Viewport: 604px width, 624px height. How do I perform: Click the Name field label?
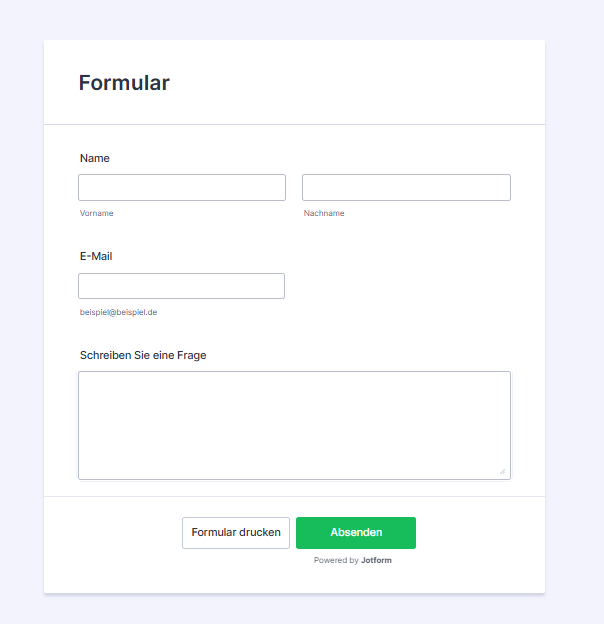click(95, 158)
